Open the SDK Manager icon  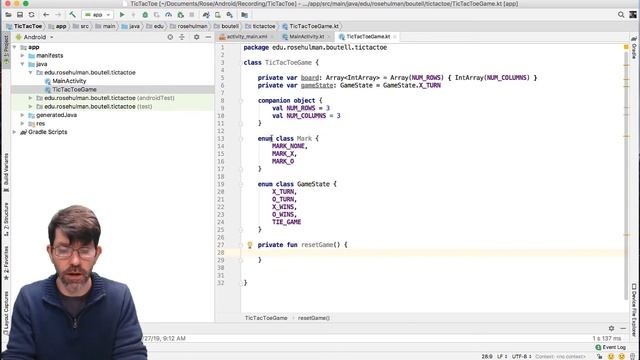tap(230, 15)
